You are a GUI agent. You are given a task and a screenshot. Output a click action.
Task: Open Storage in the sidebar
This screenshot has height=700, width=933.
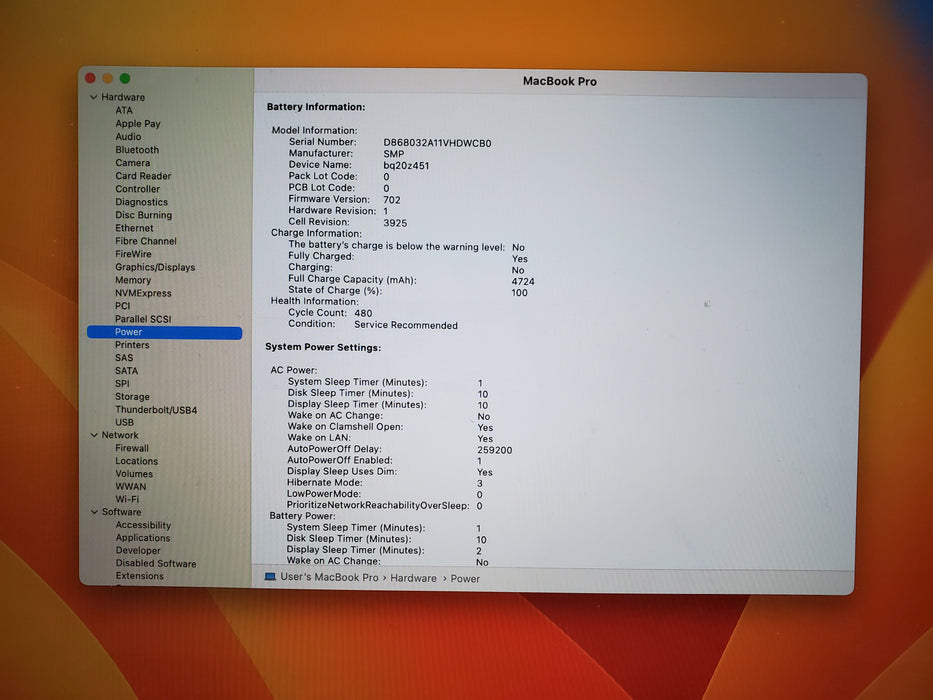coord(132,397)
